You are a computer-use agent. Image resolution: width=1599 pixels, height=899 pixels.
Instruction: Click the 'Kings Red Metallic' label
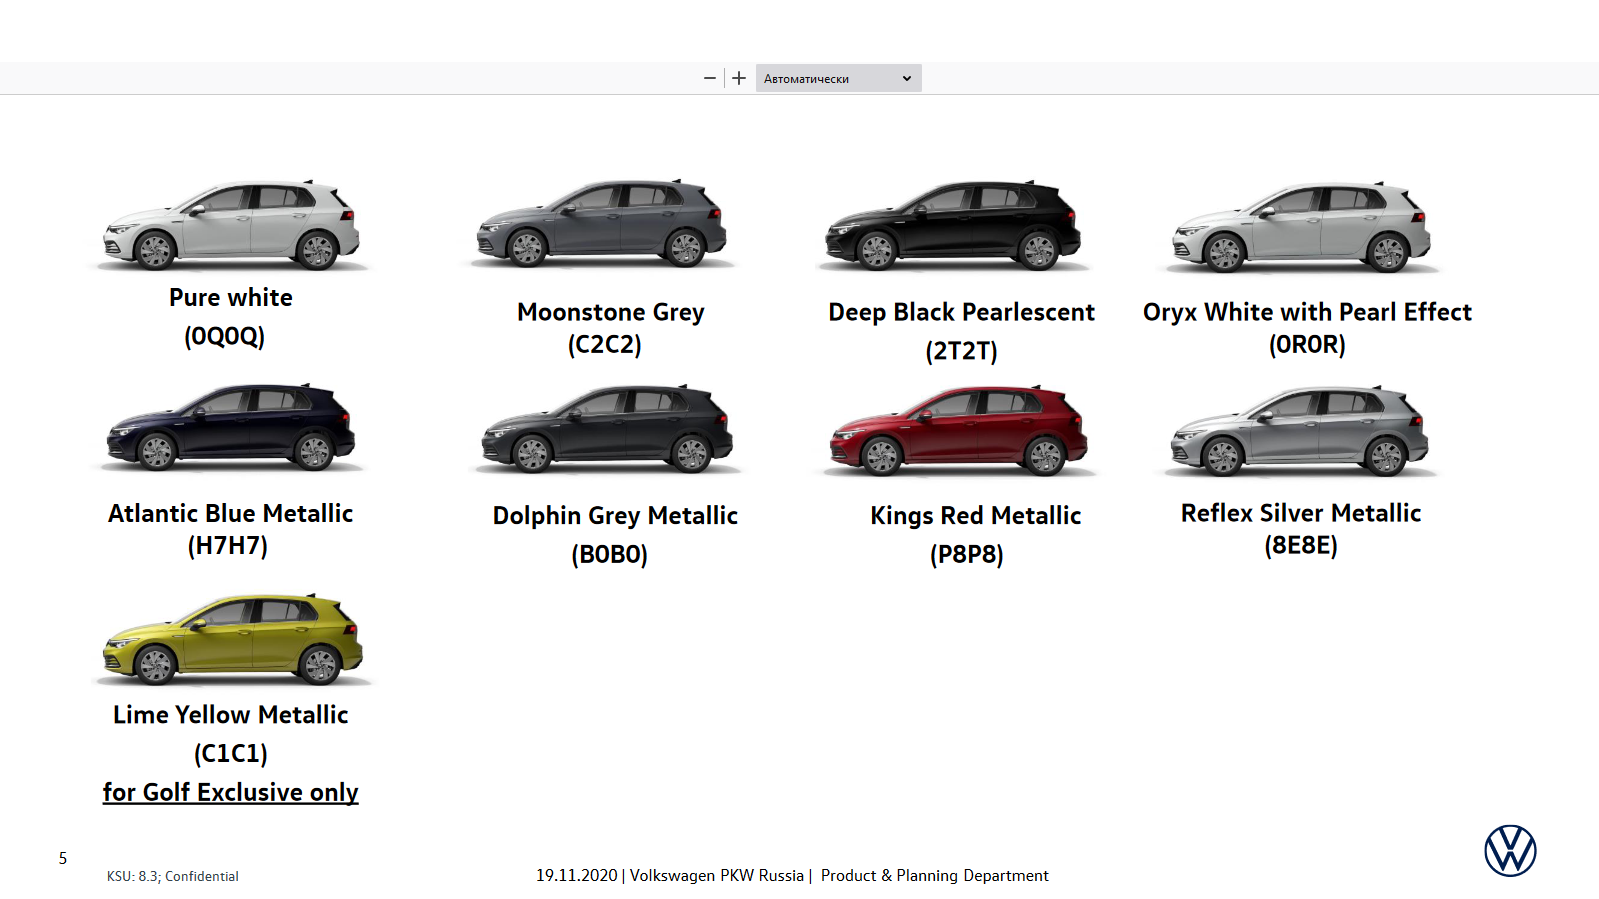pos(976,515)
